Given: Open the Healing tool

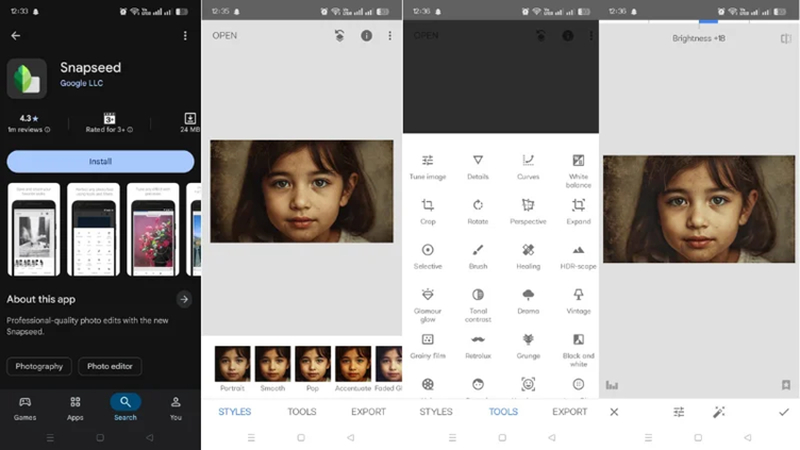Looking at the screenshot, I should pos(528,257).
